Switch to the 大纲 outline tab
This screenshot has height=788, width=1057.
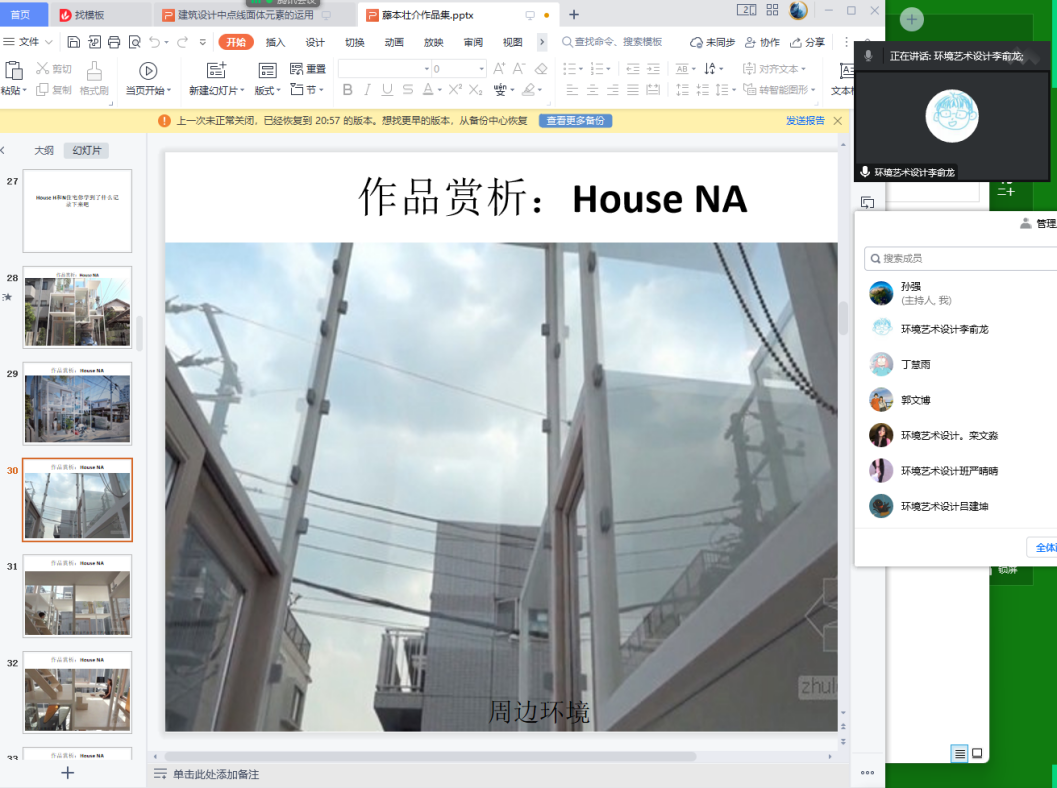coord(44,151)
